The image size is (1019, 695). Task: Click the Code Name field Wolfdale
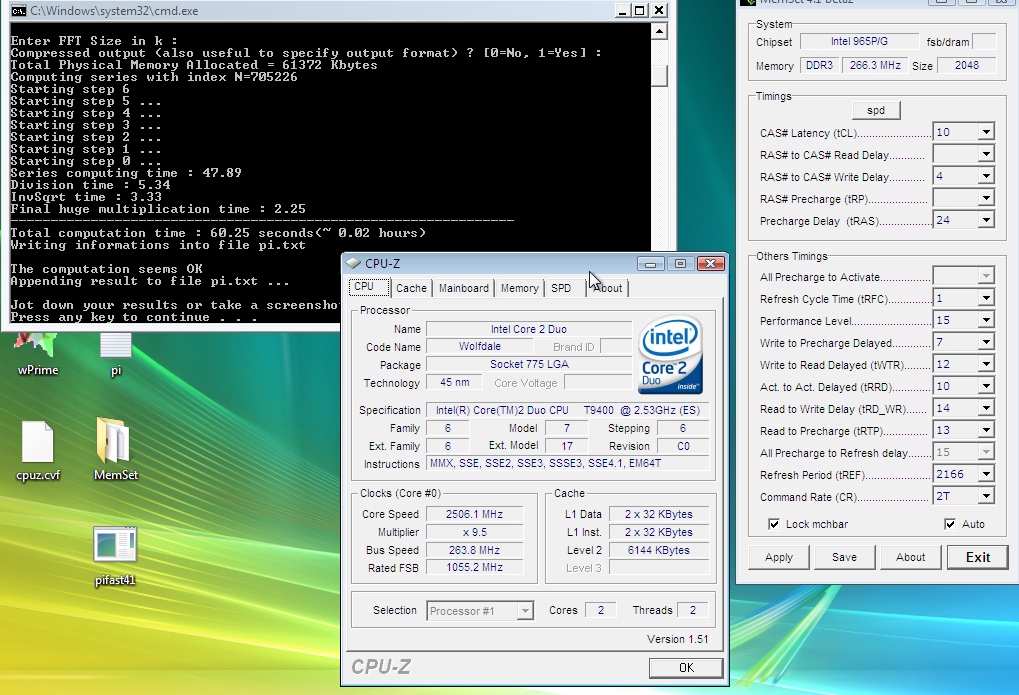(x=480, y=347)
